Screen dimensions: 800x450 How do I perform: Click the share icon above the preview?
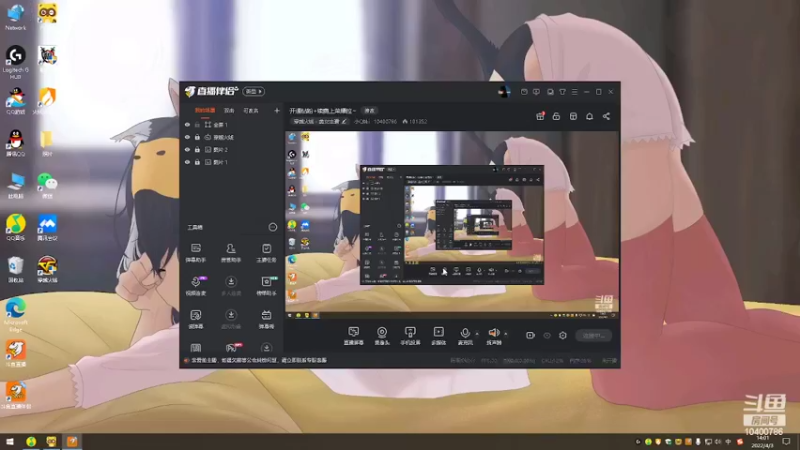pos(606,116)
